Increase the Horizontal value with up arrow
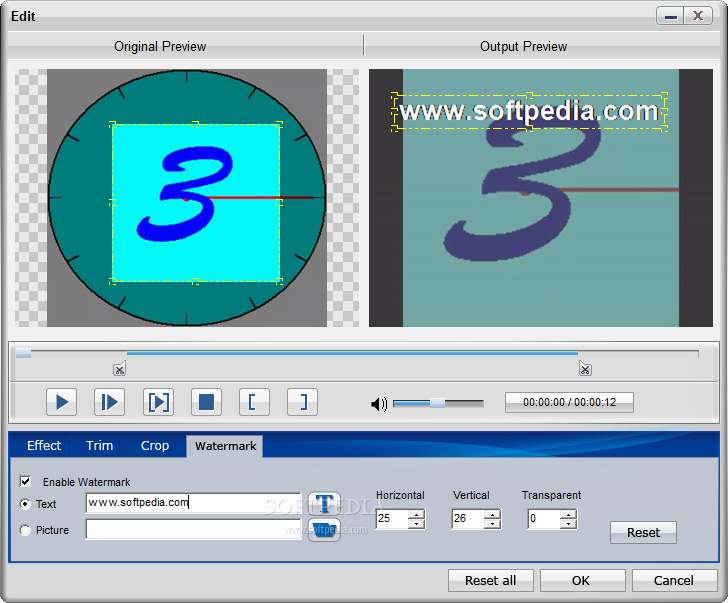This screenshot has height=603, width=728. point(416,514)
